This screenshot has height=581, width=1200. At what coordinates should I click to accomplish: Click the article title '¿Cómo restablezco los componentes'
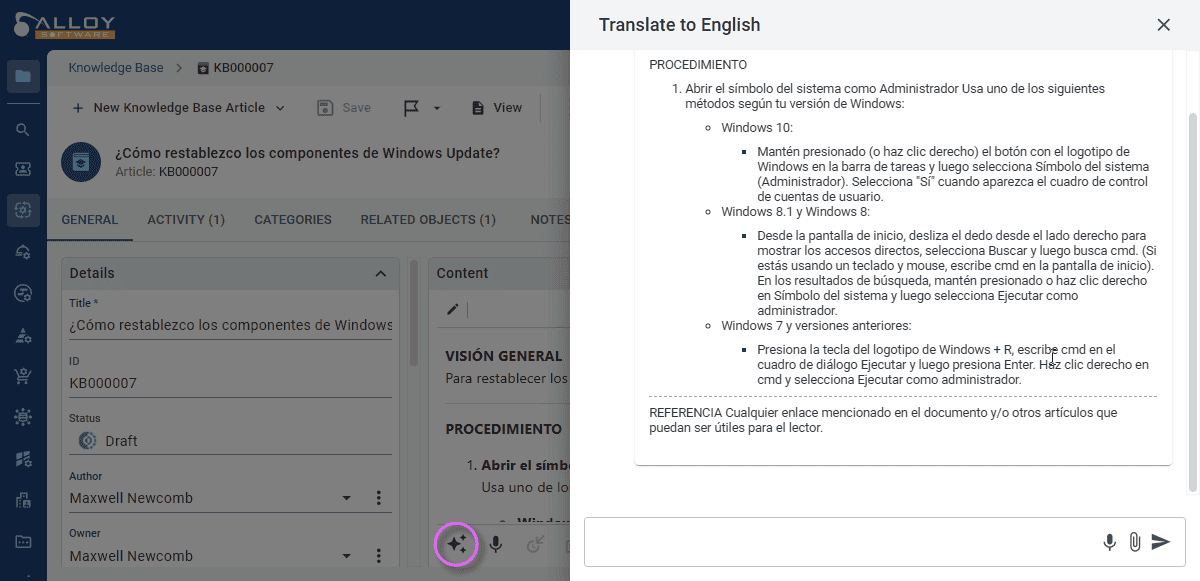[307, 153]
